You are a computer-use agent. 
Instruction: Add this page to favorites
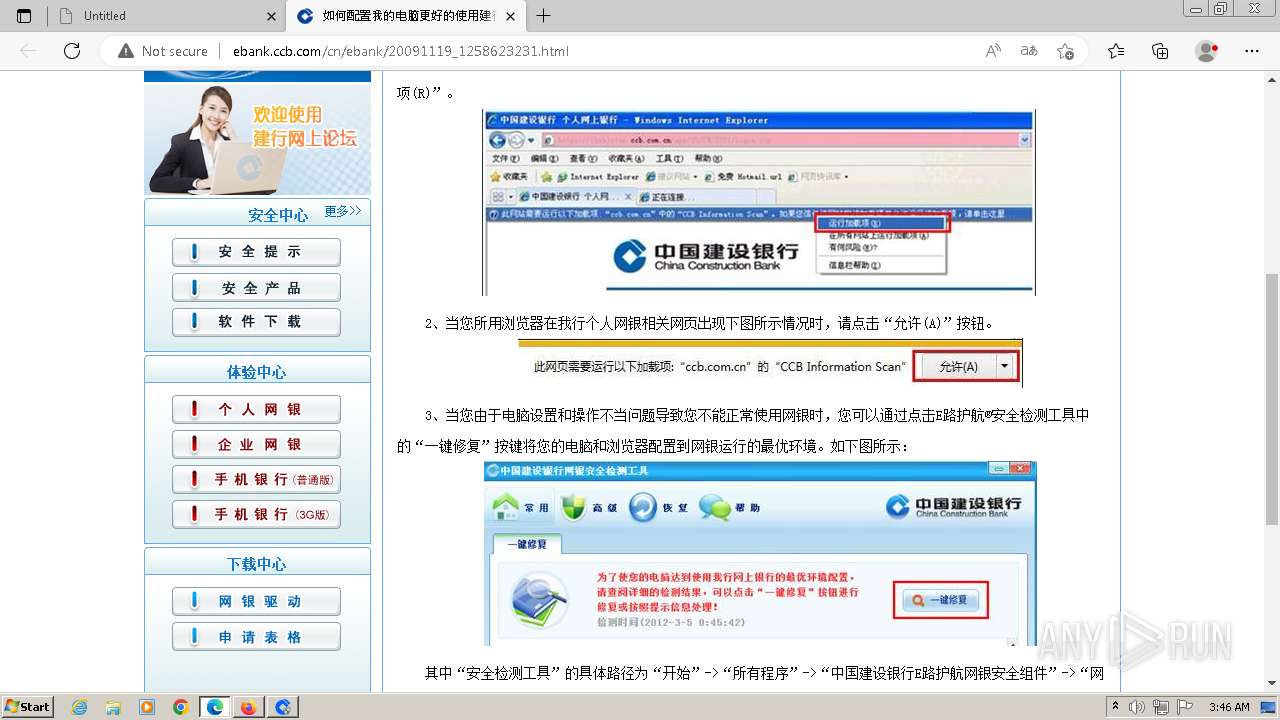point(1065,51)
